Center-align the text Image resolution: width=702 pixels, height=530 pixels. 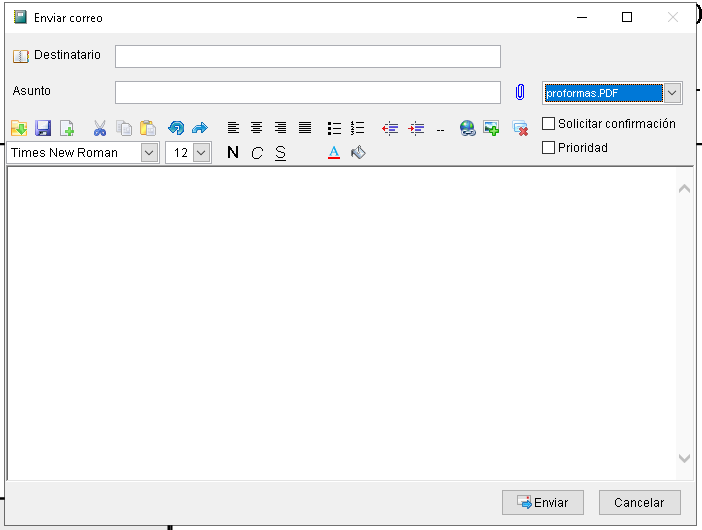(x=257, y=128)
